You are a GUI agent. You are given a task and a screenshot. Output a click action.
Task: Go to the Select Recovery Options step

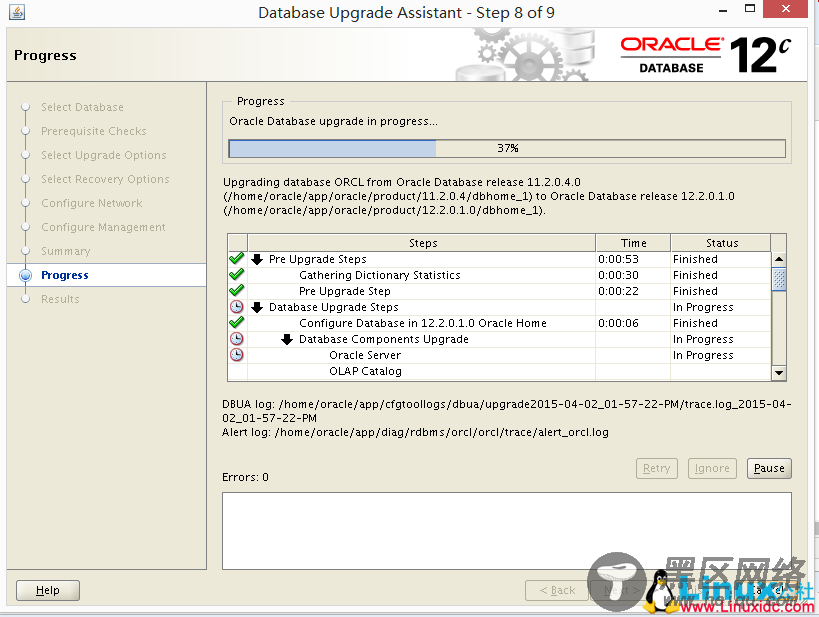coord(106,179)
